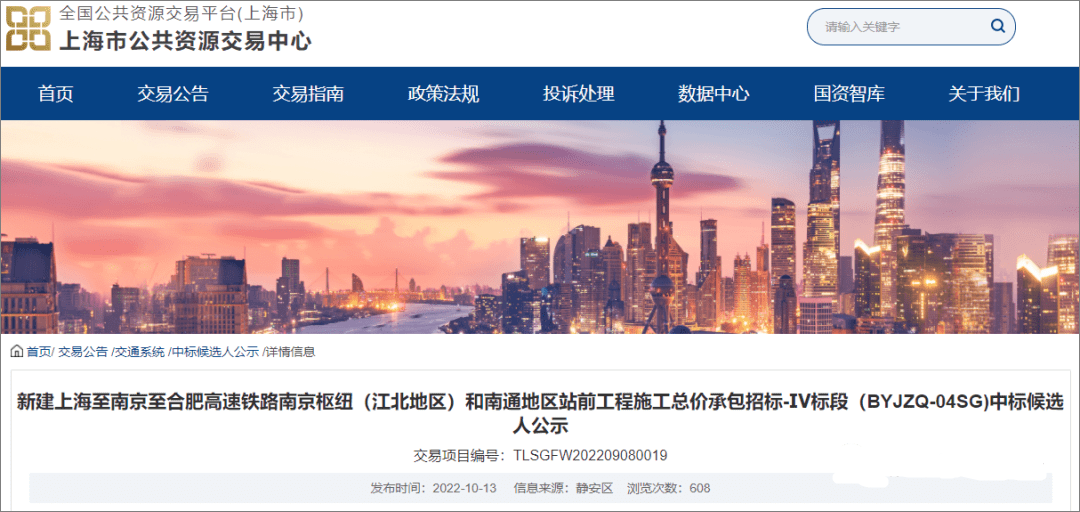
Task: Click the 交易公告 breadcrumb link
Action: pos(83,352)
